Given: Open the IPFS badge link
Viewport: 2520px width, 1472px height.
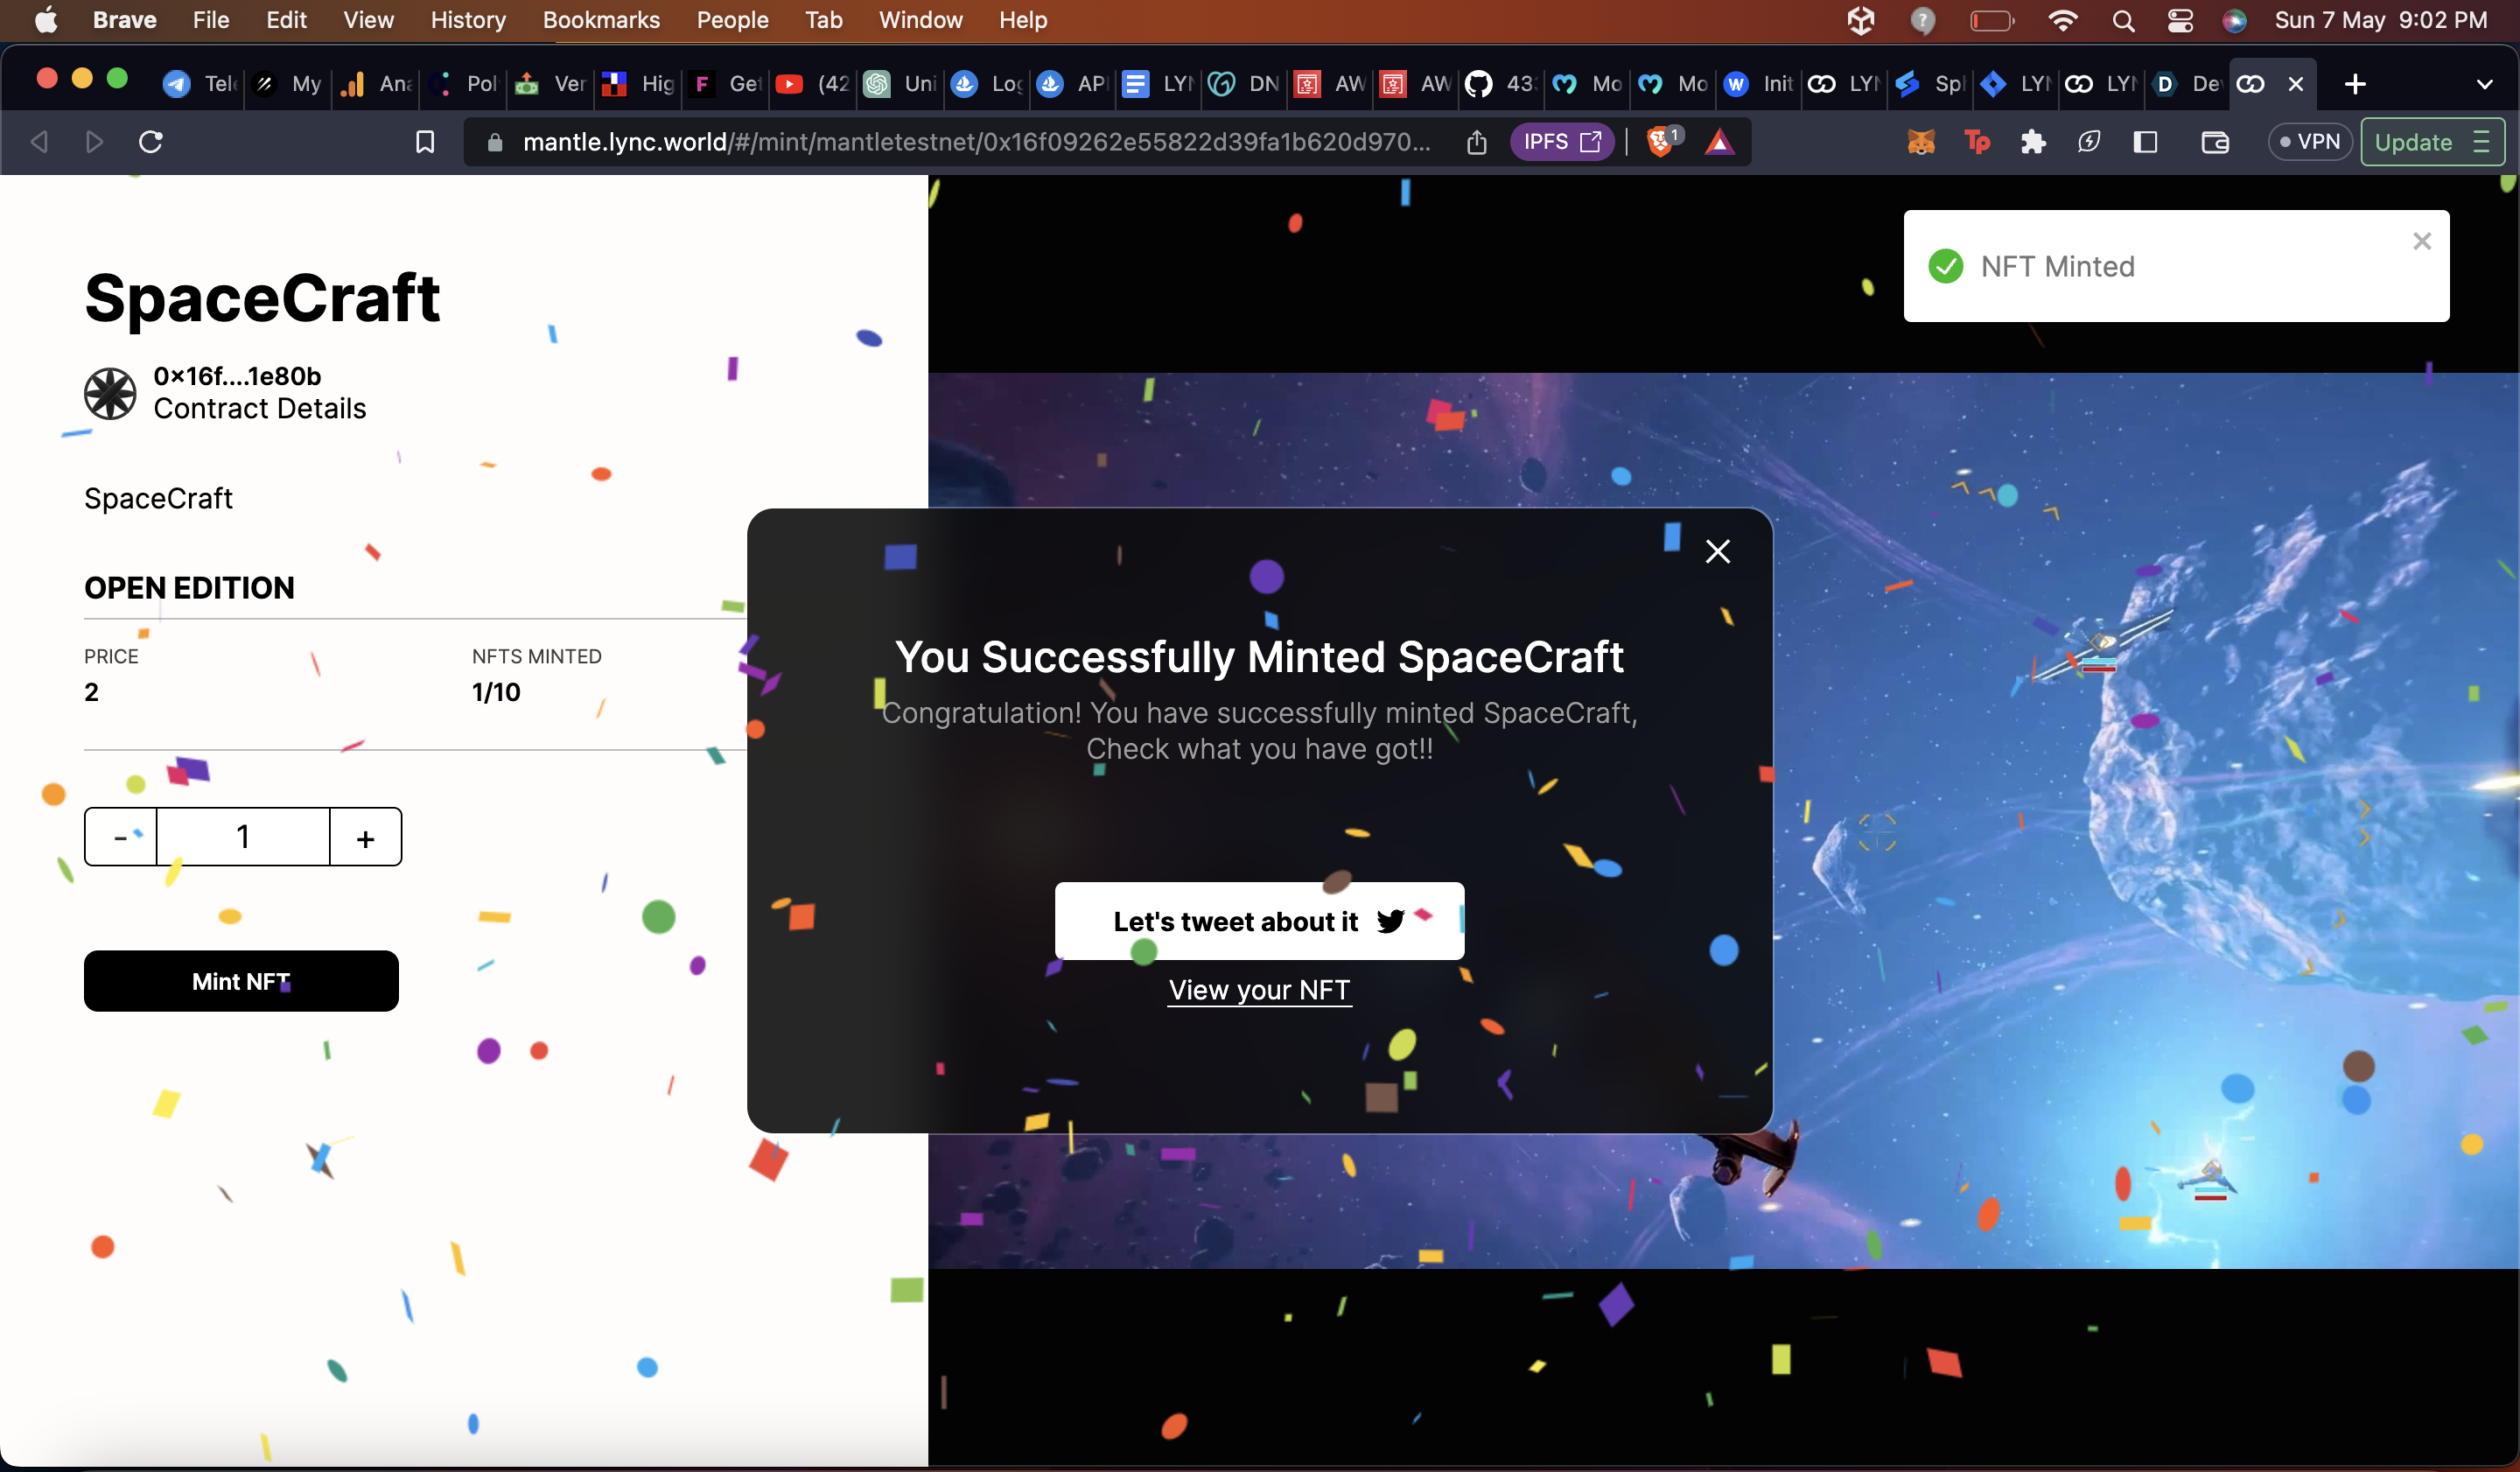Looking at the screenshot, I should (1561, 142).
